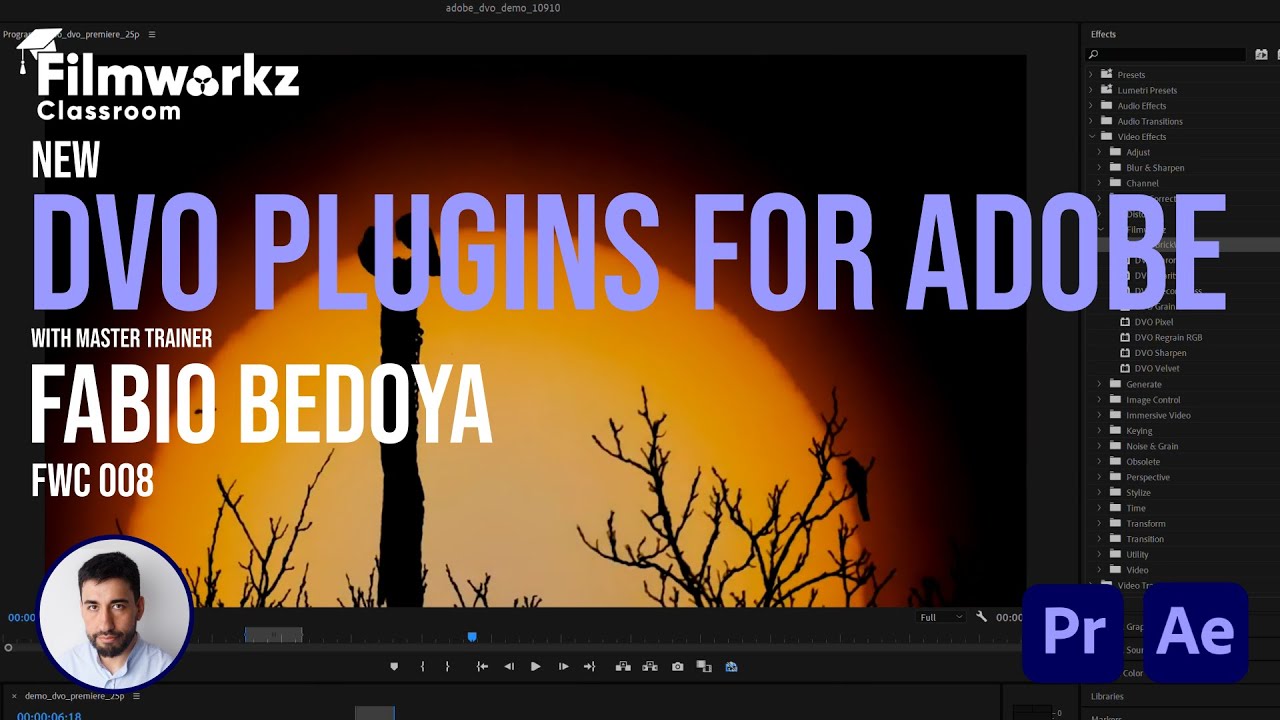Select the DVO Sharpen effect
The width and height of the screenshot is (1280, 720).
click(x=1160, y=353)
